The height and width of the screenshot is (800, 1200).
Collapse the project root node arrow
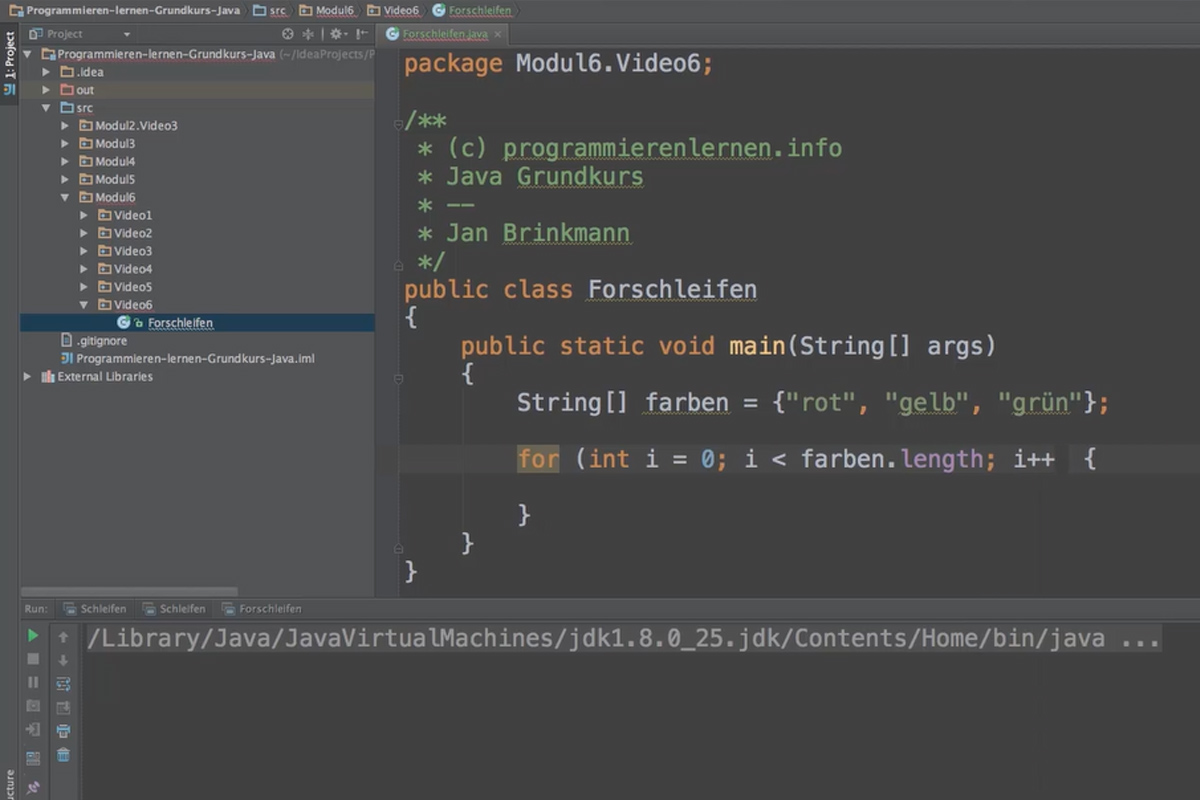(28, 54)
